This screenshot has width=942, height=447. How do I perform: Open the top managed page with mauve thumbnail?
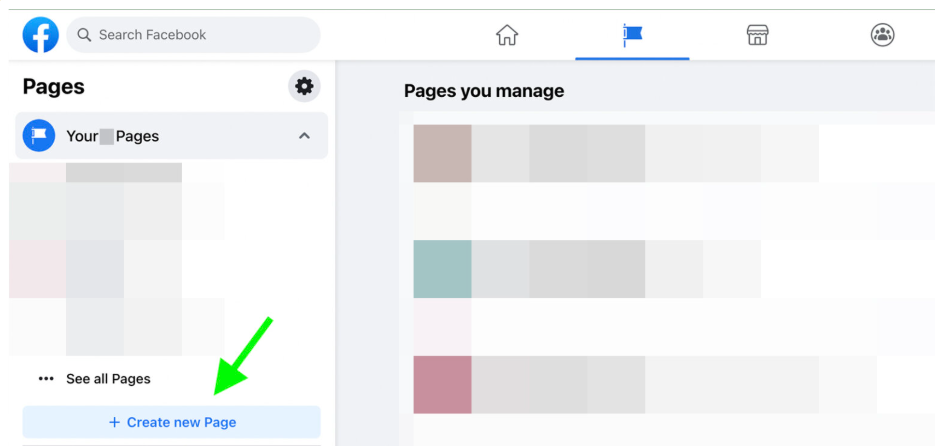[442, 154]
